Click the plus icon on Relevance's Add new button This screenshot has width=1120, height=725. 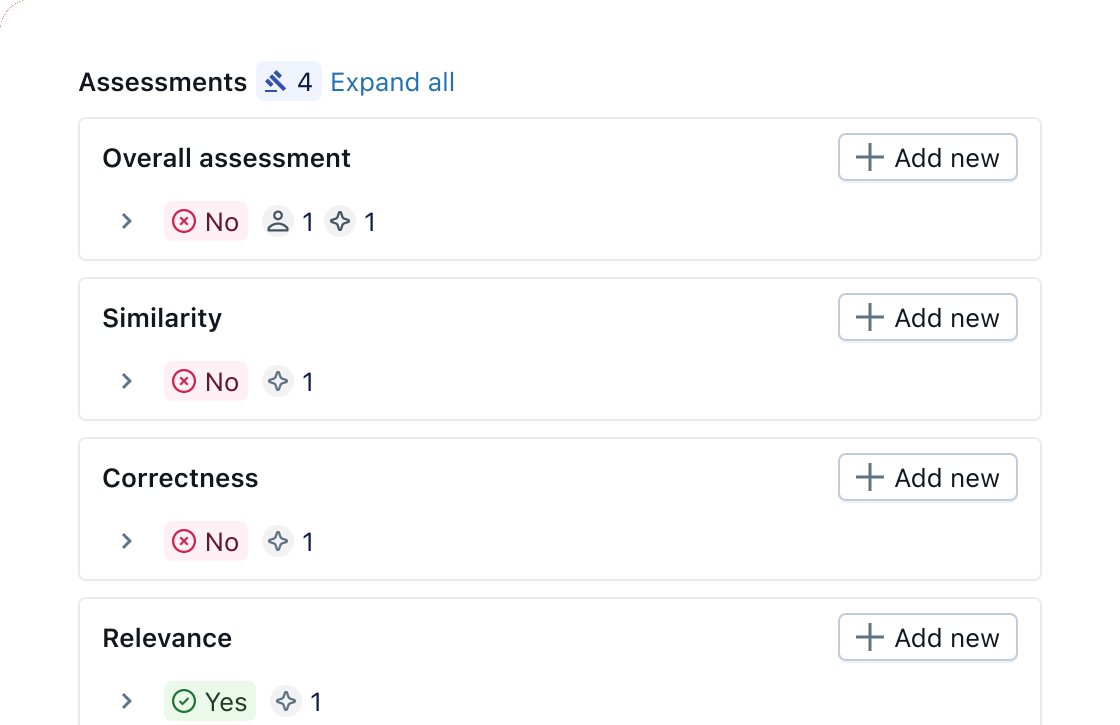869,637
